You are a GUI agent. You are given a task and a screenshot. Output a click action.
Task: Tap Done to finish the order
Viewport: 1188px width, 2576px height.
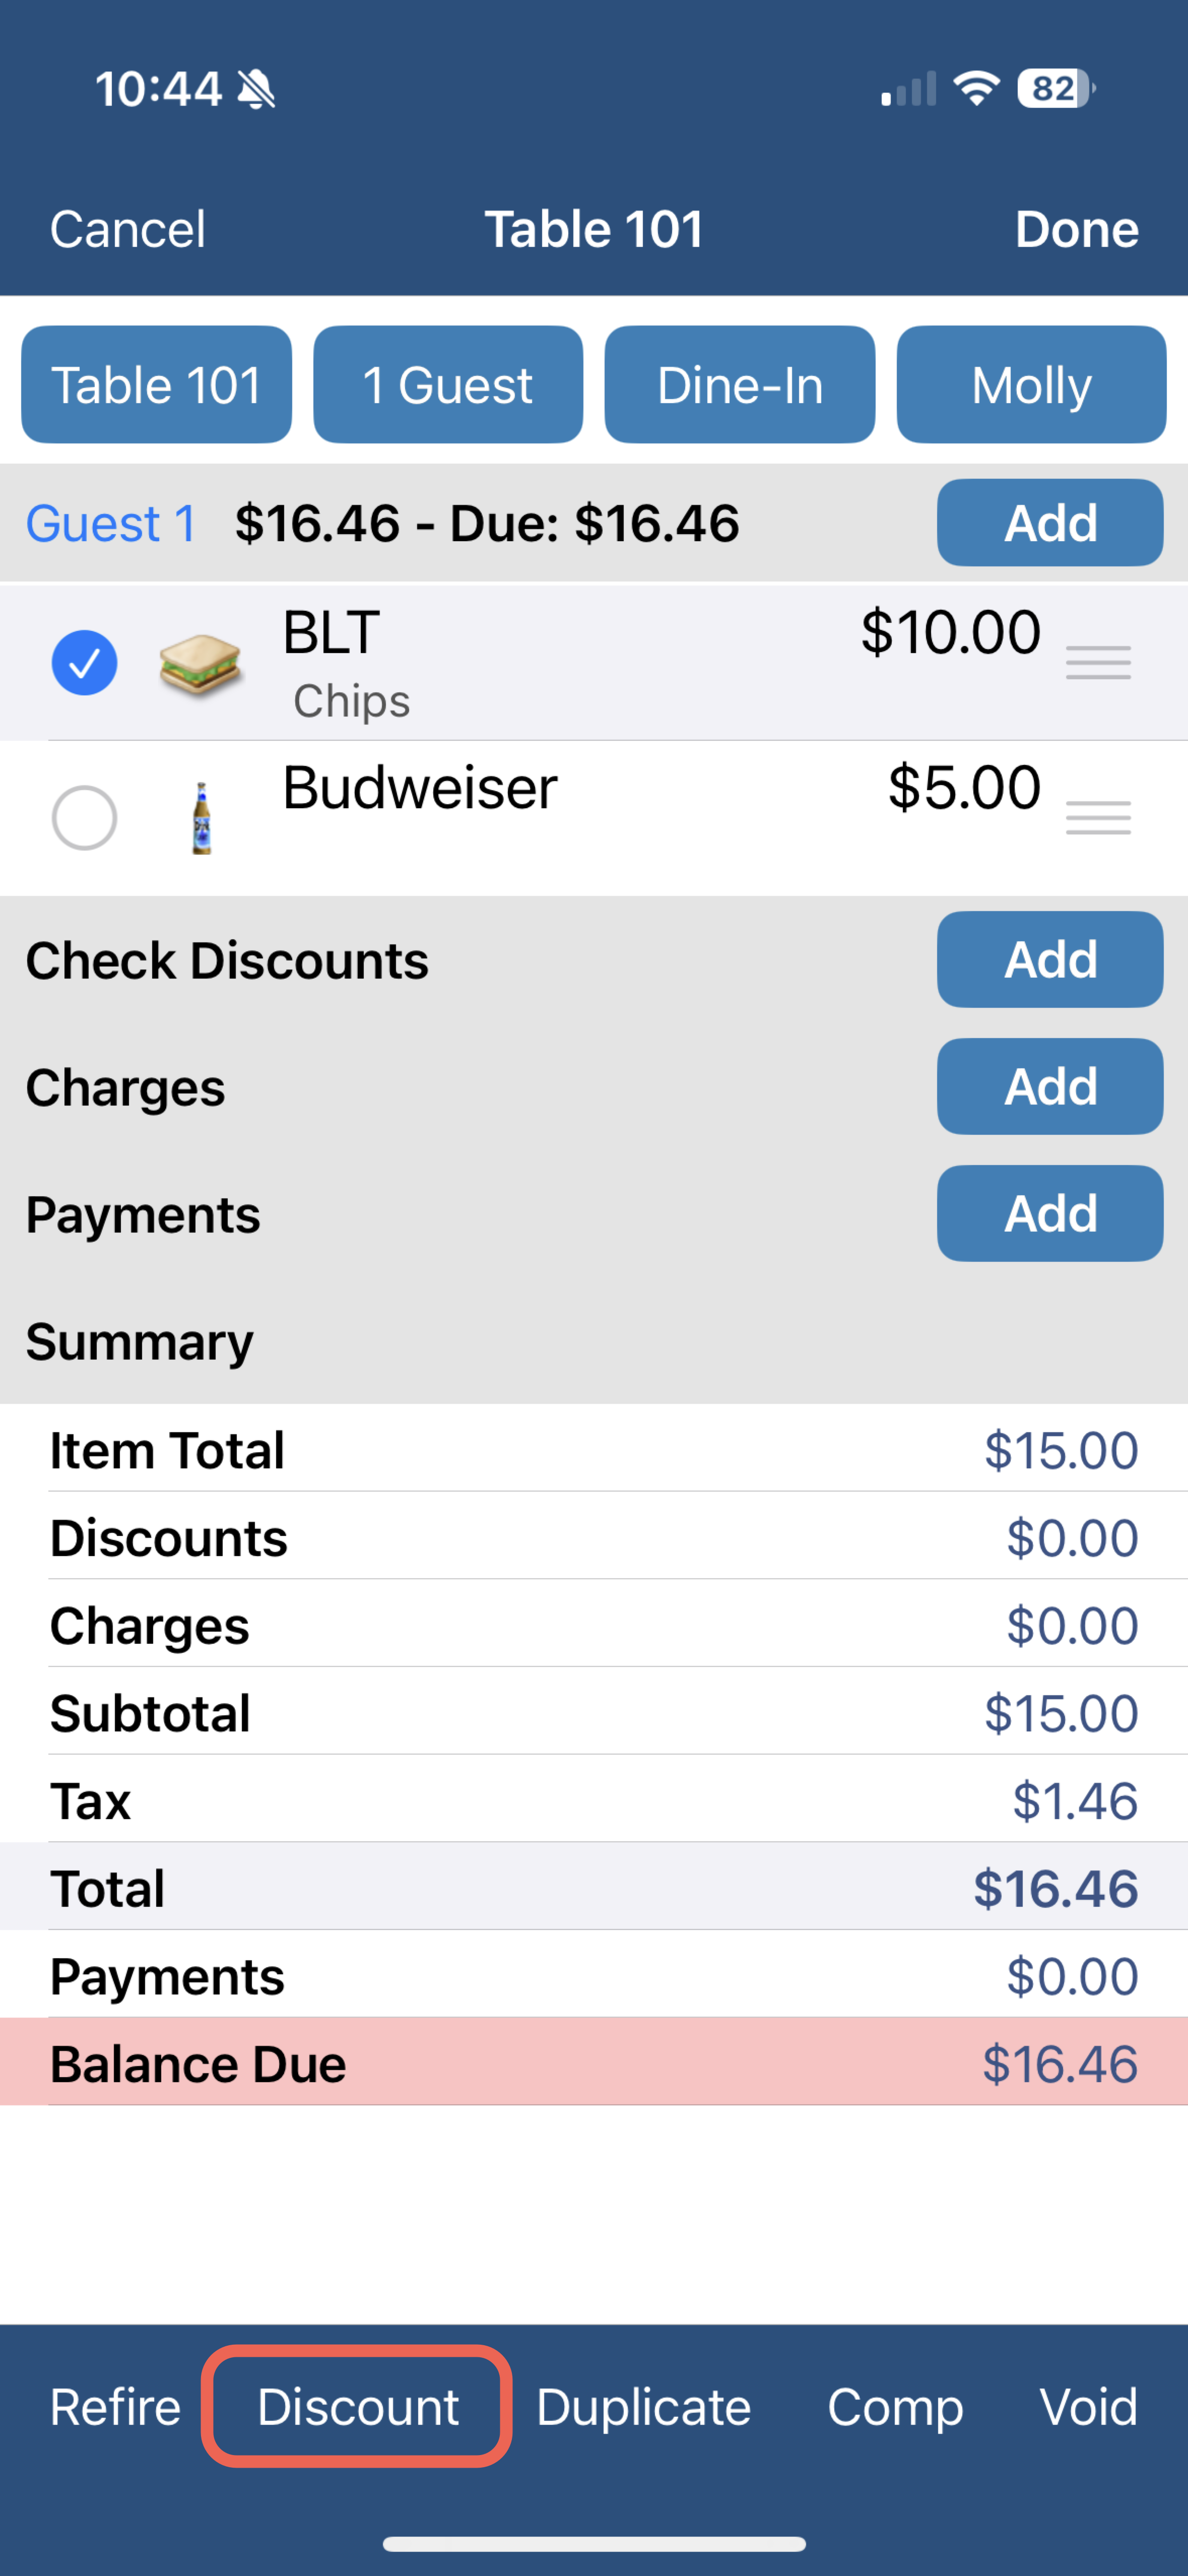point(1077,229)
